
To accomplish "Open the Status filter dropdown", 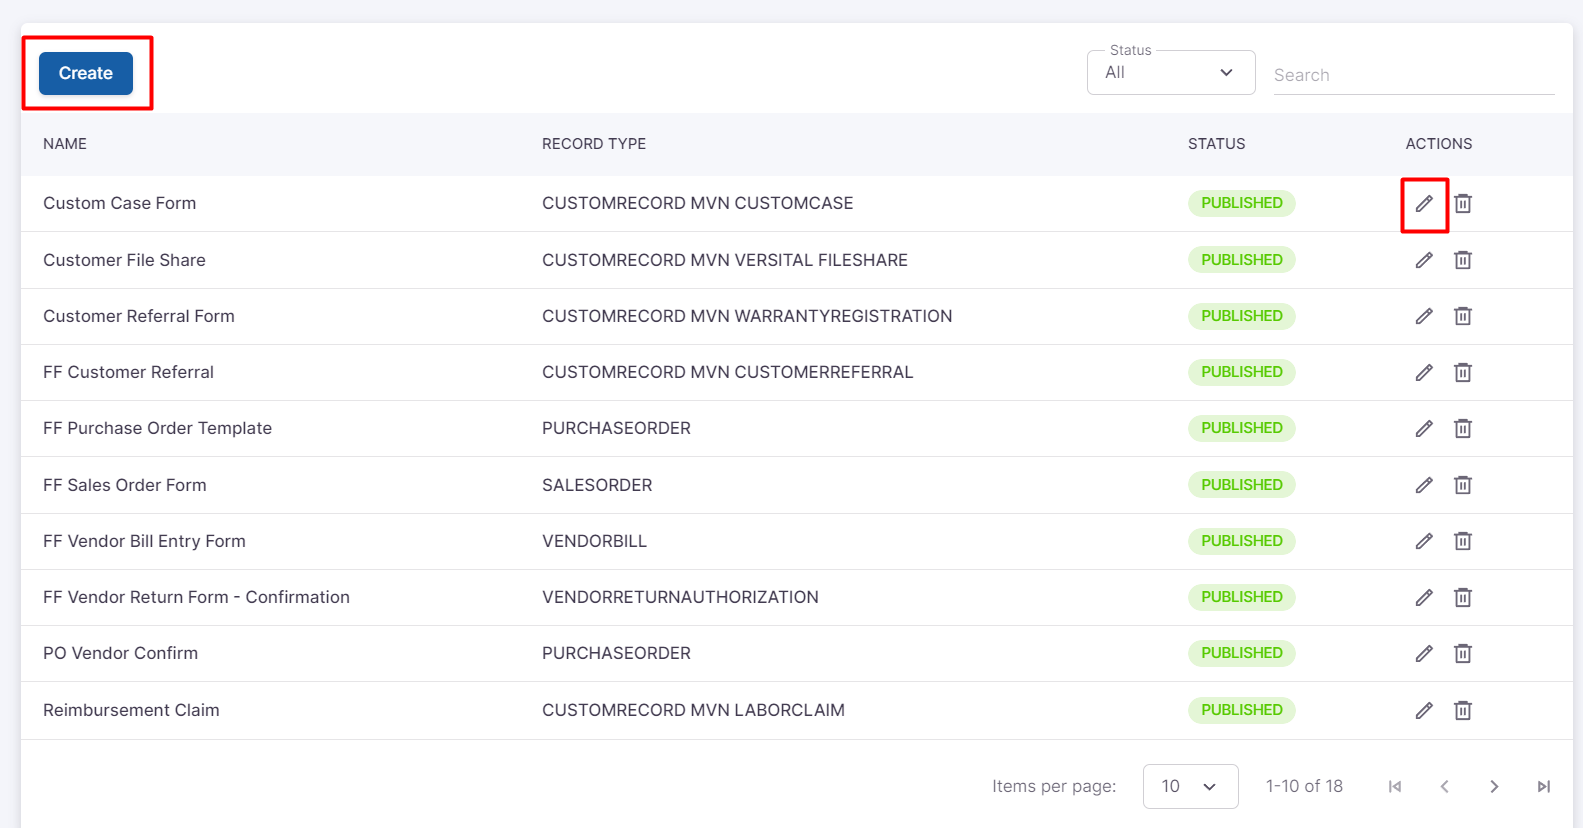I will [x=1170, y=73].
